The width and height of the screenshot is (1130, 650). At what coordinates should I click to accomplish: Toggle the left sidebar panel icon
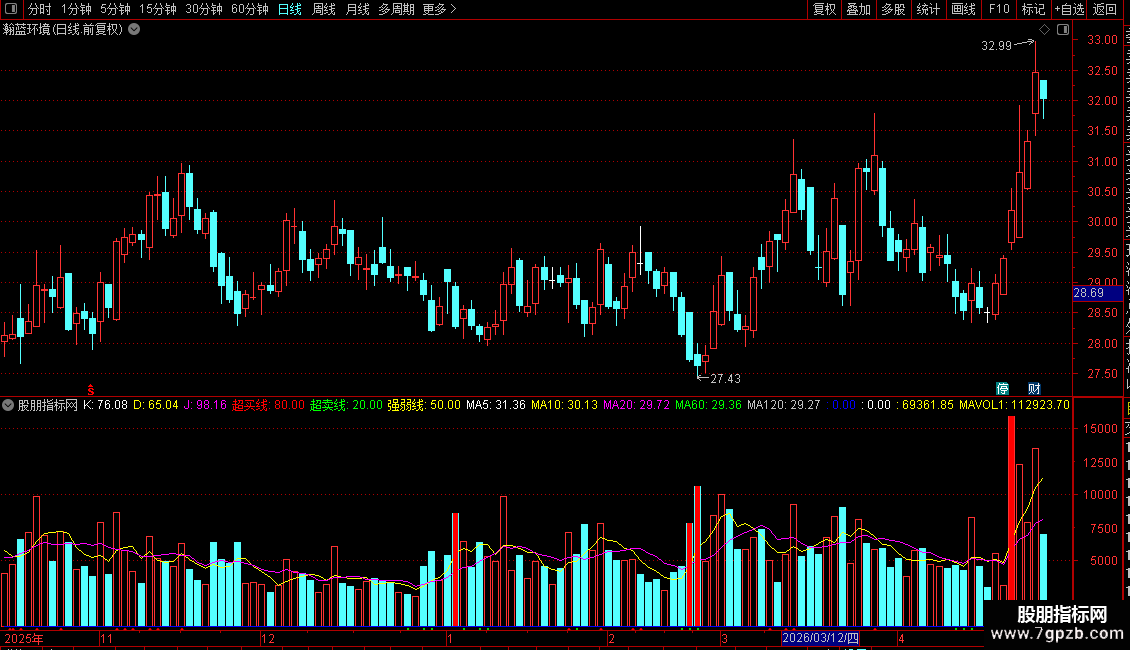(x=11, y=9)
